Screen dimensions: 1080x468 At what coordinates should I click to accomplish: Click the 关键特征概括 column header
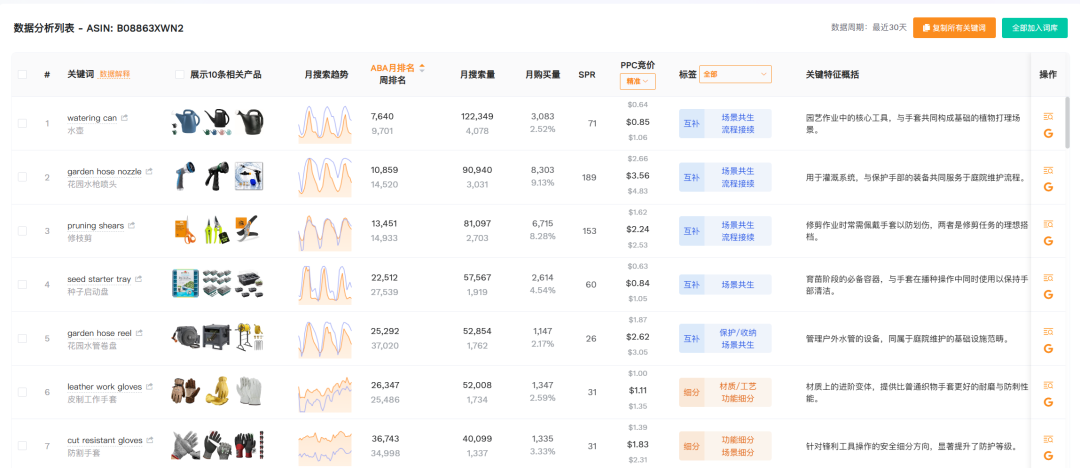pyautogui.click(x=832, y=74)
